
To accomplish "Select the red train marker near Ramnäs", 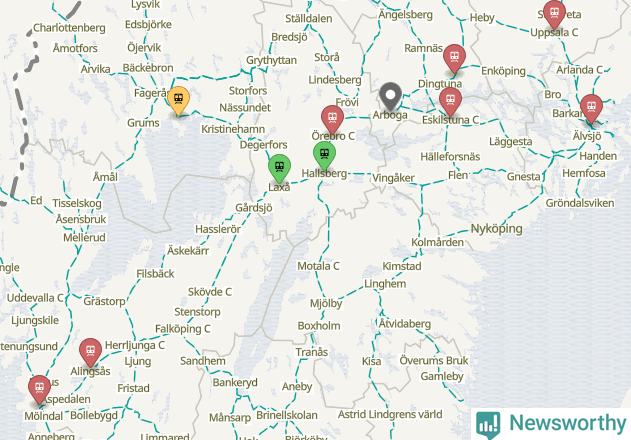I will click(x=454, y=58).
